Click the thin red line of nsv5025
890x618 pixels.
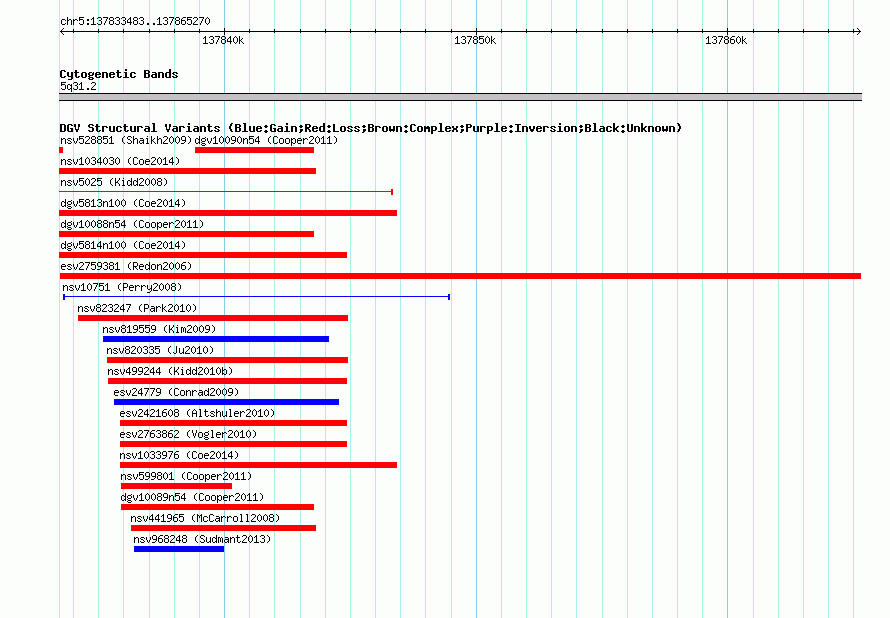click(226, 192)
